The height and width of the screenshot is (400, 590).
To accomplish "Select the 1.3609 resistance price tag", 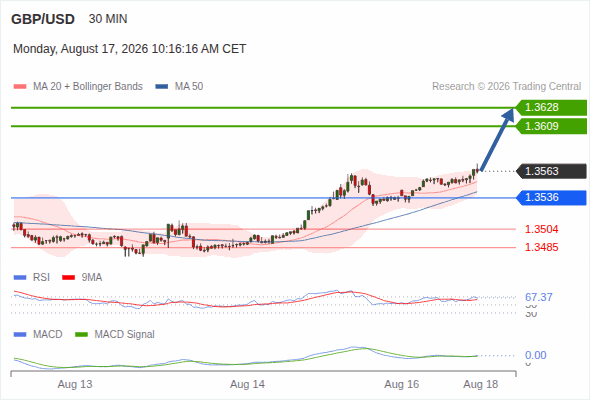I will [x=551, y=126].
